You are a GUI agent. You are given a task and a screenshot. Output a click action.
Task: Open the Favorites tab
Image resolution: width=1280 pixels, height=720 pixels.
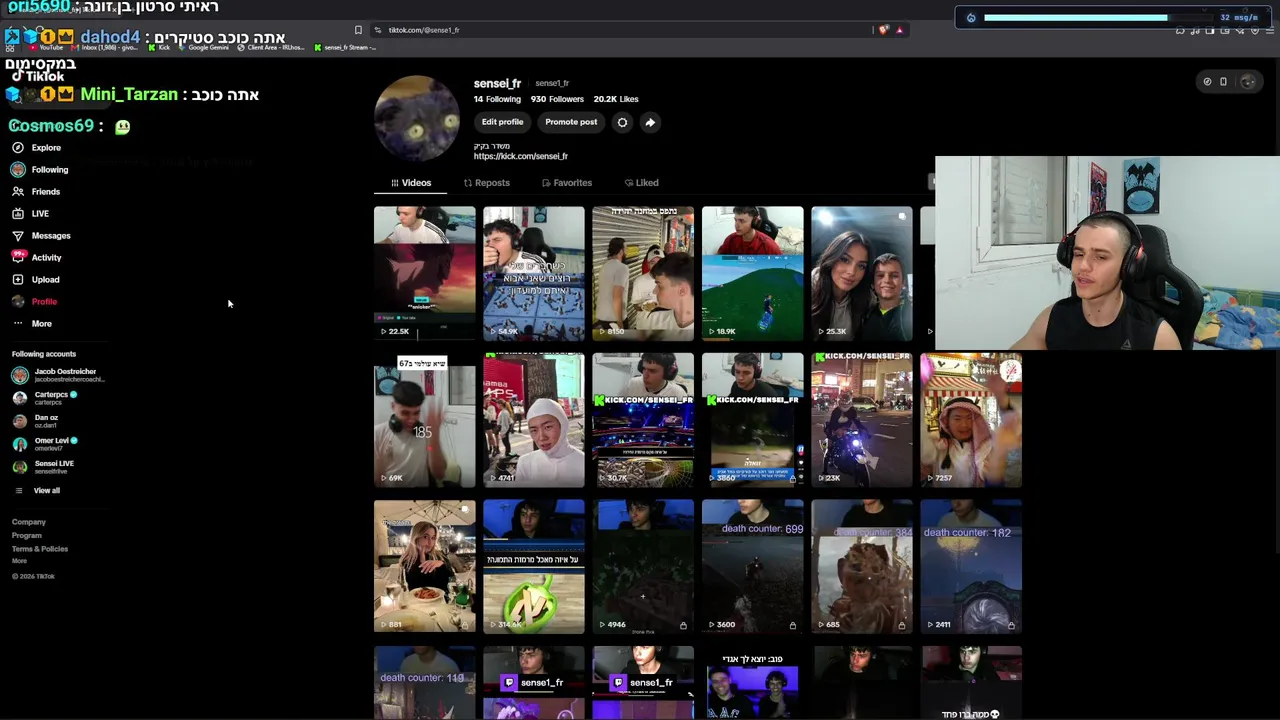pos(567,183)
